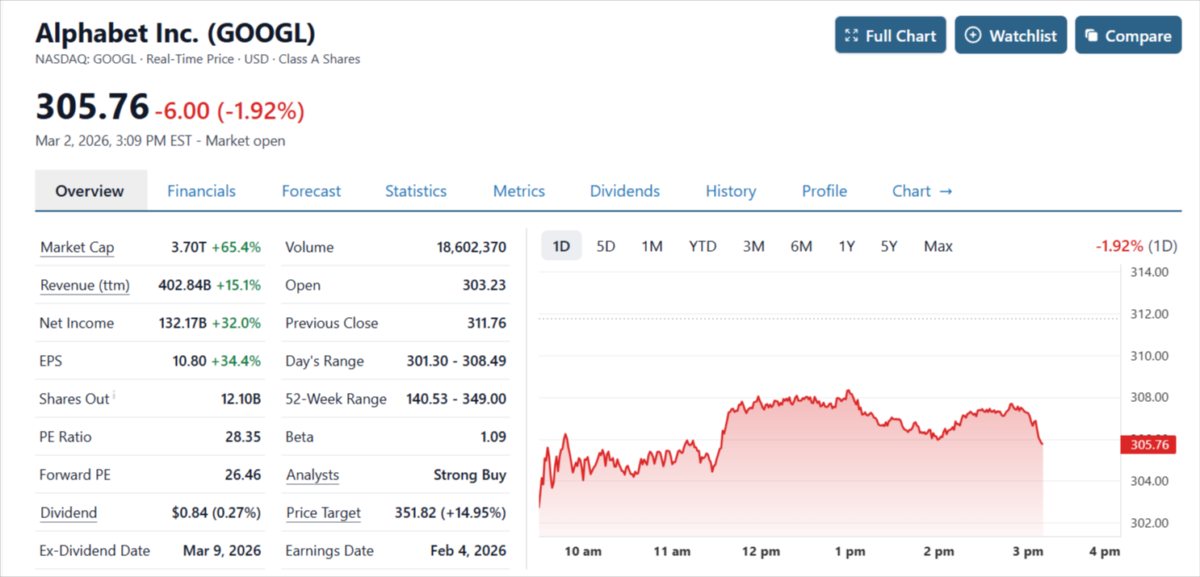
Task: Switch to the Financials tab
Action: (x=202, y=190)
